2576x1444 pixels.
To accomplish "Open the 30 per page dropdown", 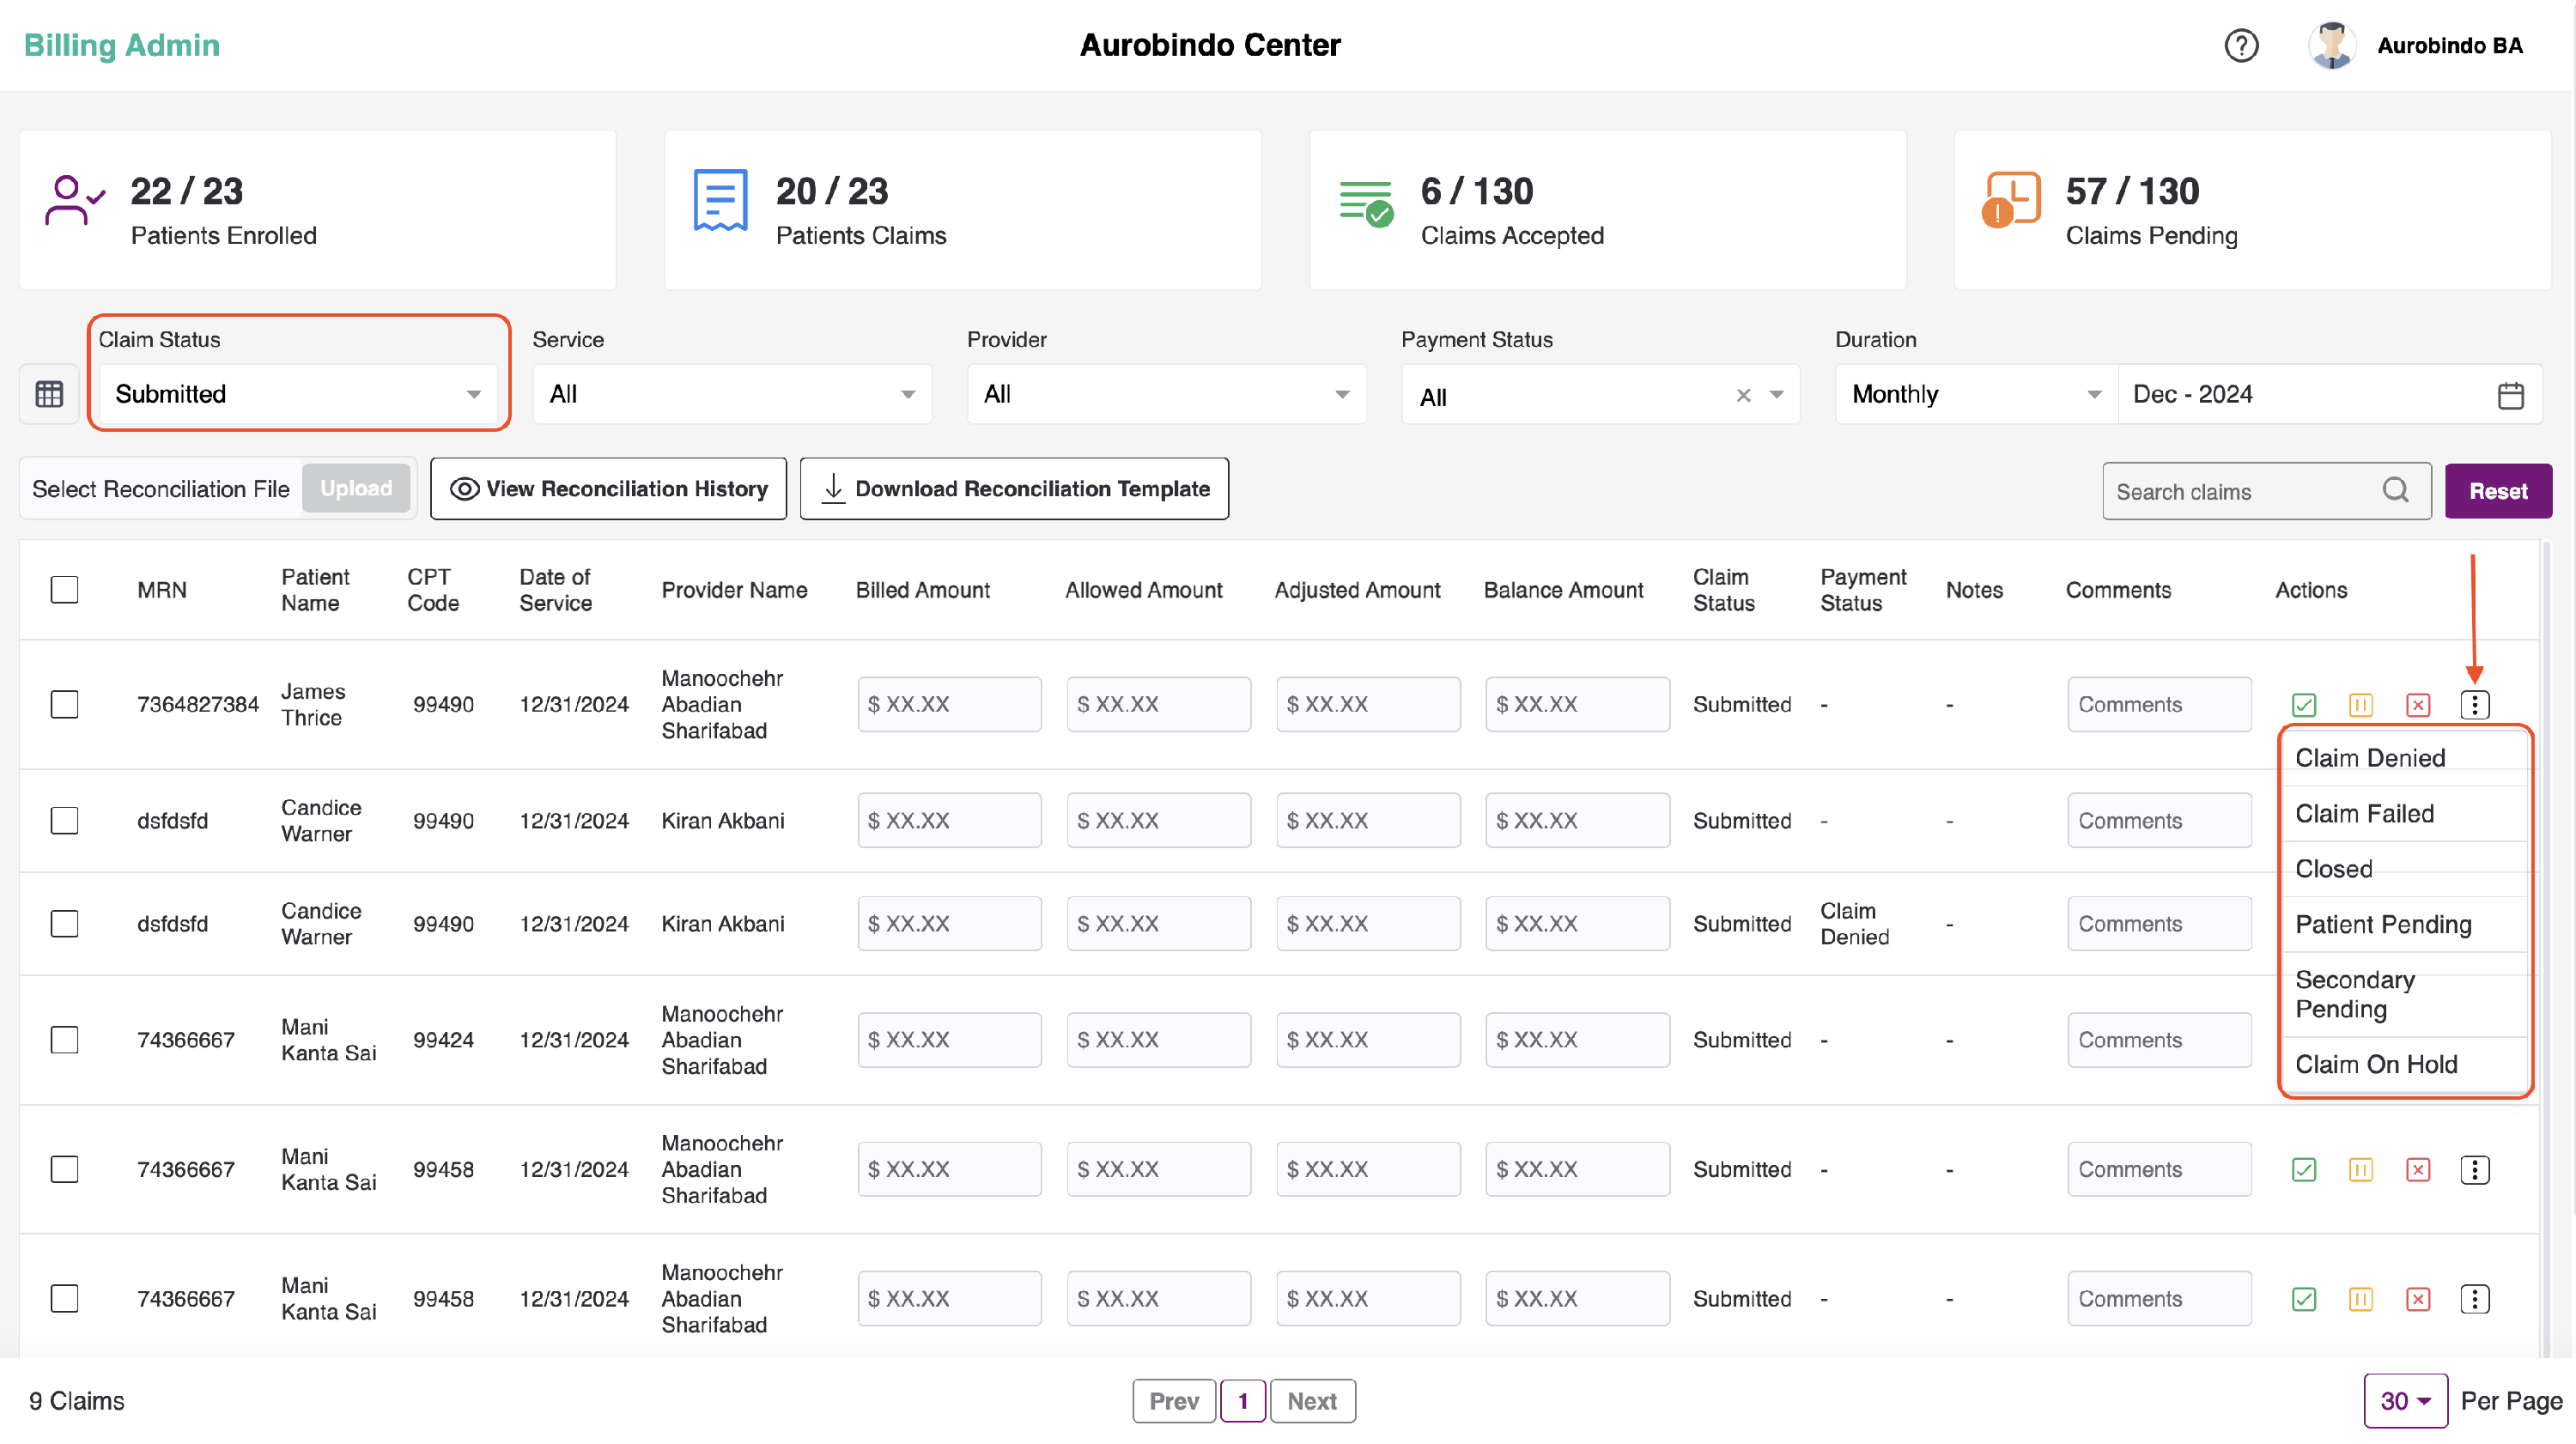I will click(x=2404, y=1401).
